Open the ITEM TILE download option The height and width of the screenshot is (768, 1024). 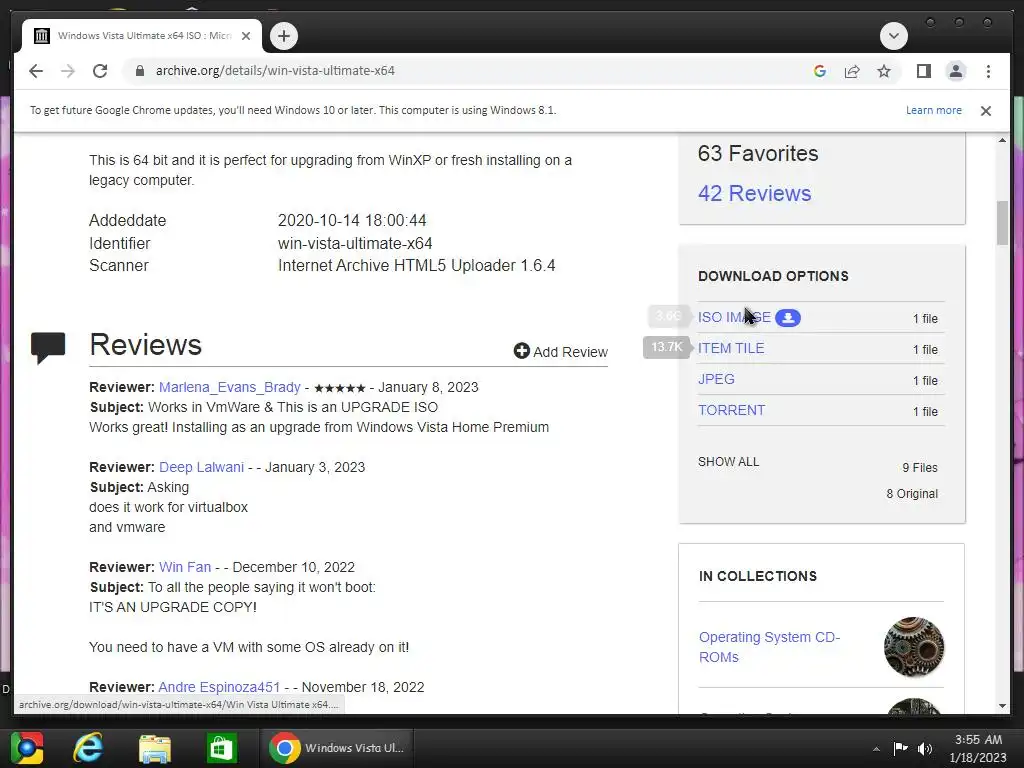pos(731,348)
